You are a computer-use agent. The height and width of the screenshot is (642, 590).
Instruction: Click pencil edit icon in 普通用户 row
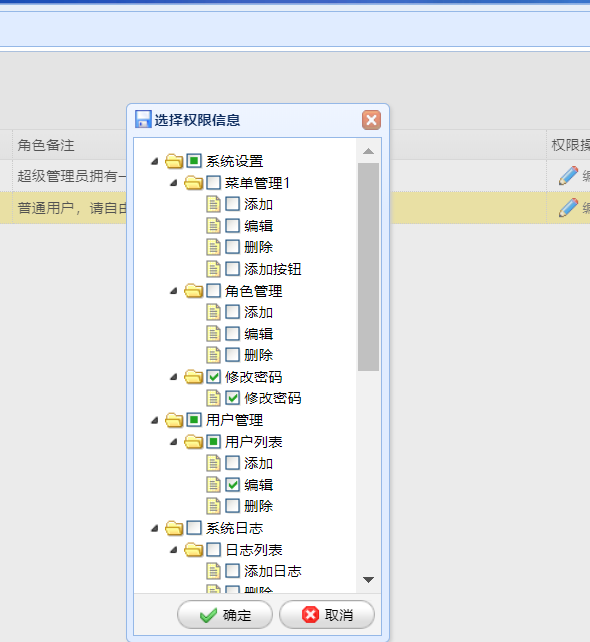click(568, 208)
